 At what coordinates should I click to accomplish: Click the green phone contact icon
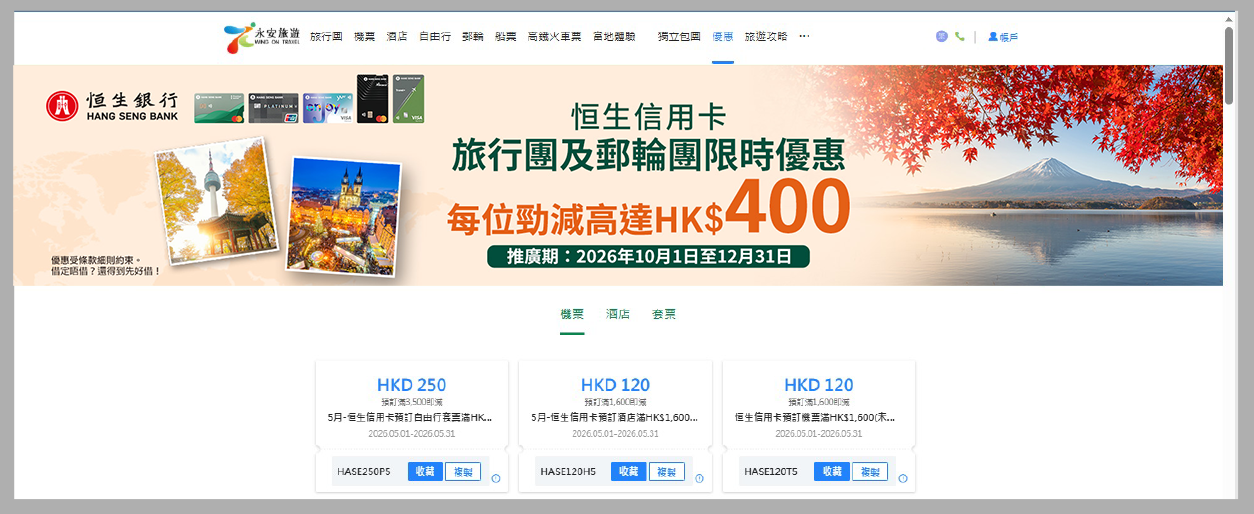tap(960, 36)
